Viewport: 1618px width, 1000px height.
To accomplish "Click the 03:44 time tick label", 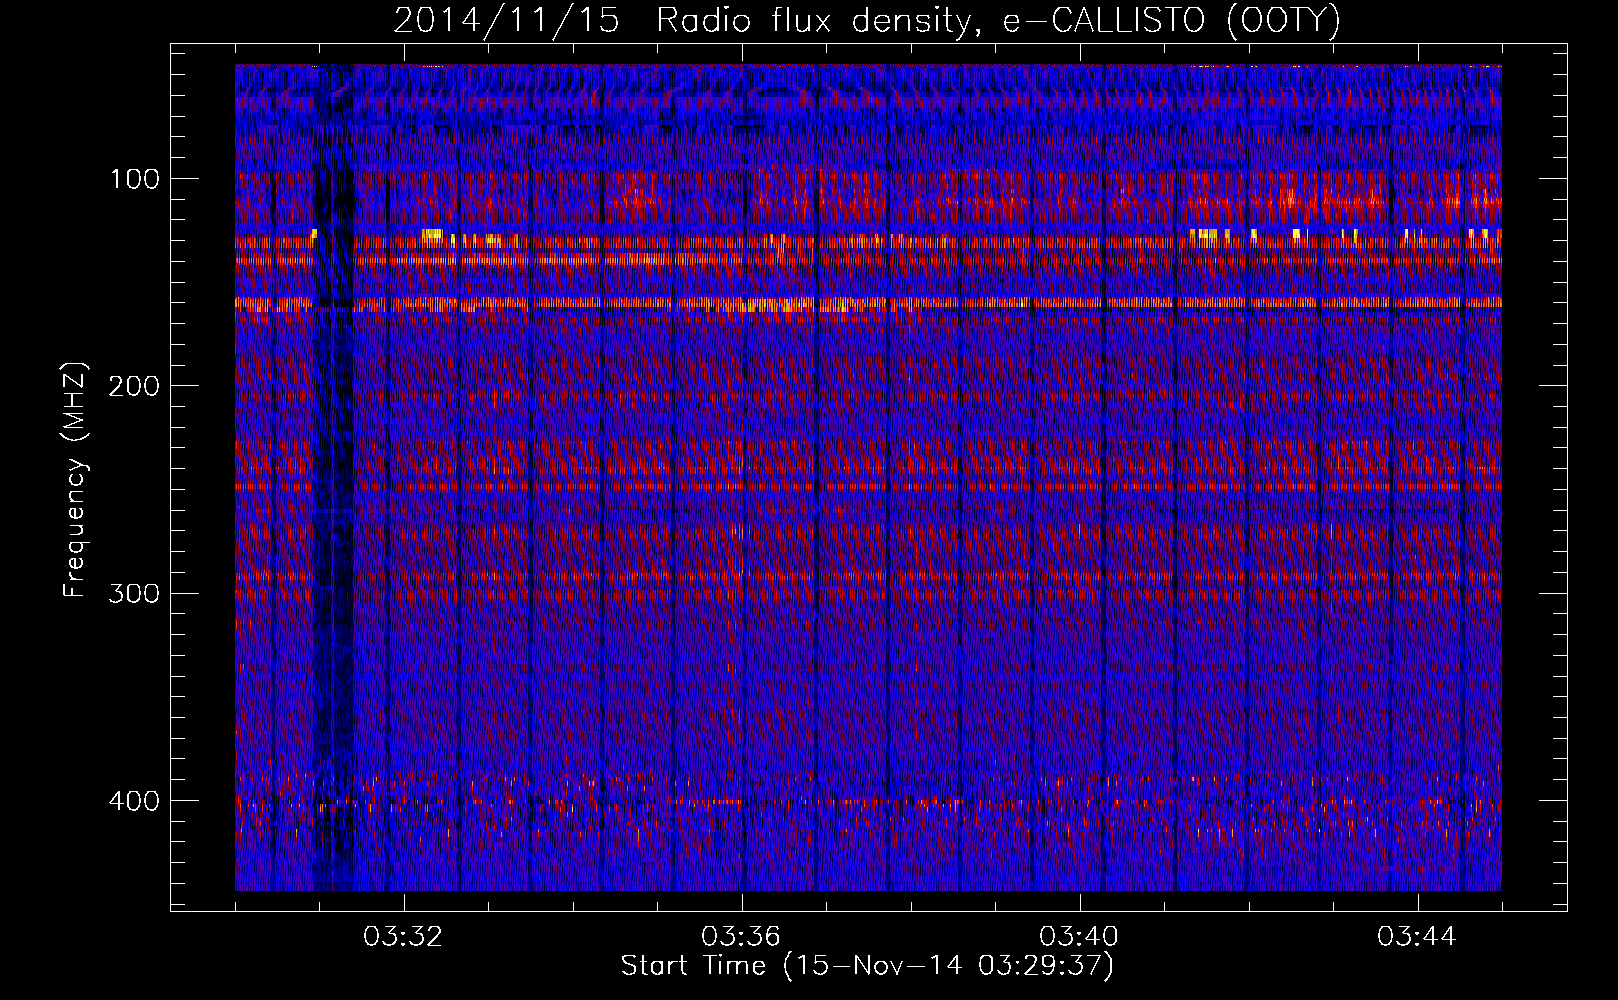I will (1417, 937).
